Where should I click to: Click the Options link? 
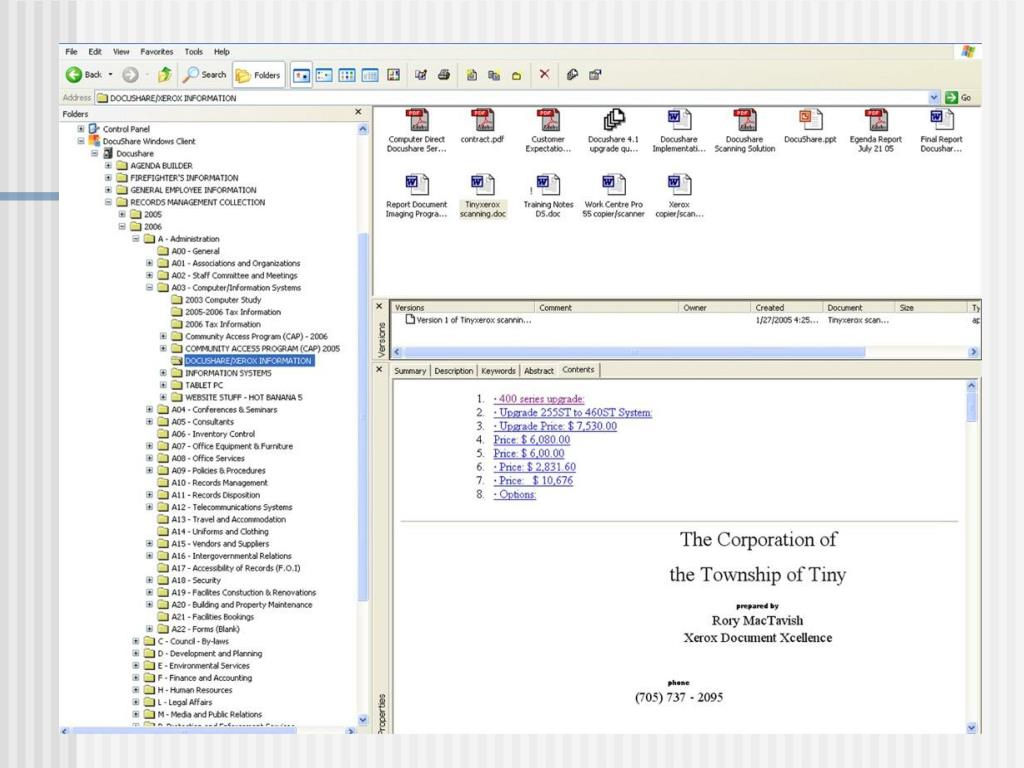click(x=515, y=494)
